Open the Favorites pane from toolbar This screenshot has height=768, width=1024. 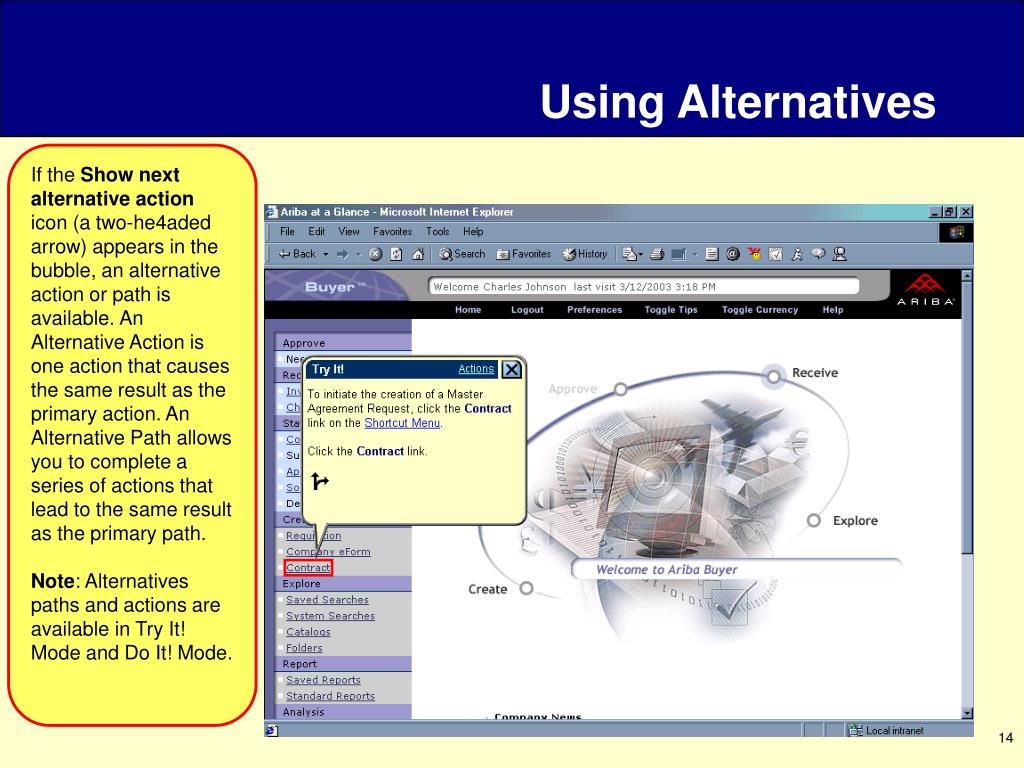(x=524, y=254)
